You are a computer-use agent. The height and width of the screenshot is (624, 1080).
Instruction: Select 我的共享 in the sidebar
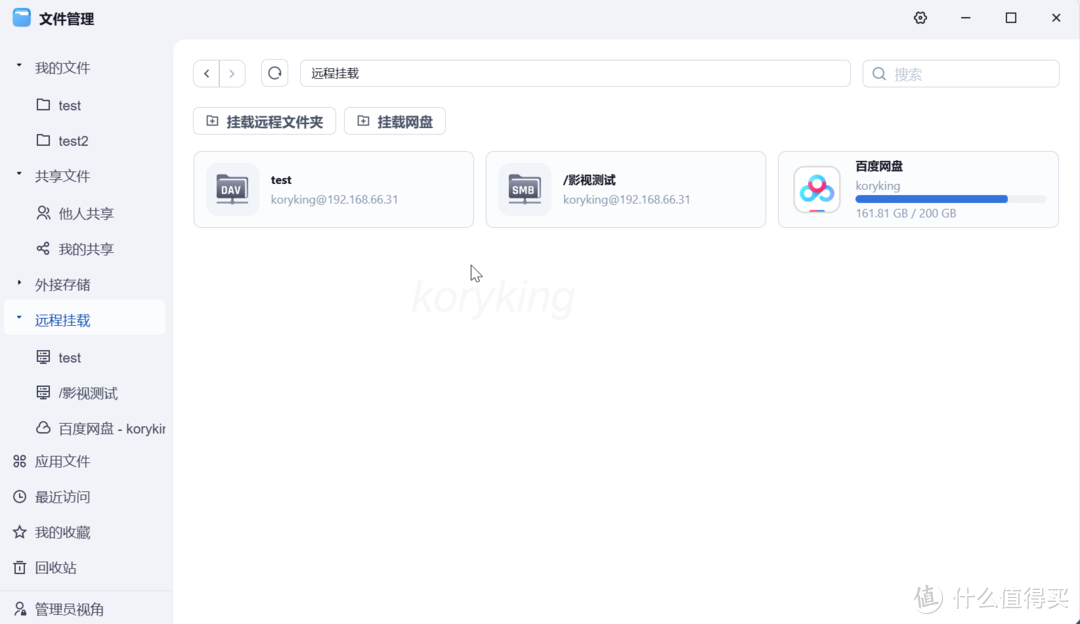tap(75, 248)
